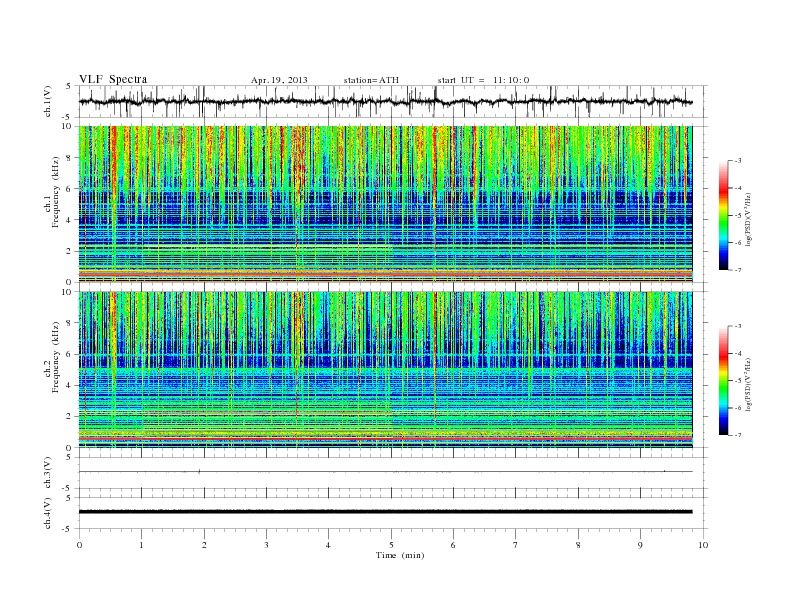
Task: Click the time axis tick label '7'
Action: coord(516,545)
